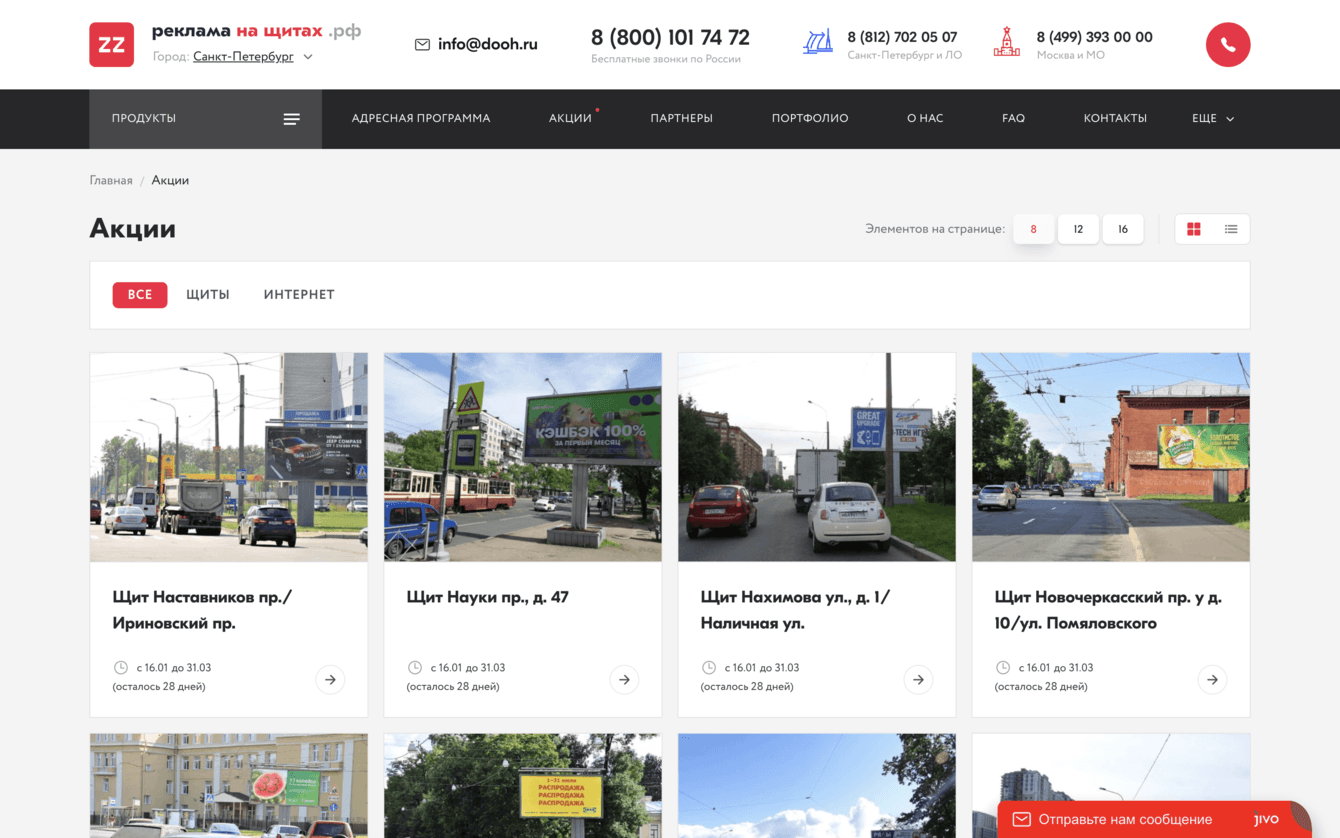Open the Щит Наставников пр./Ириновский пр. title
The height and width of the screenshot is (838, 1340).
tap(202, 610)
